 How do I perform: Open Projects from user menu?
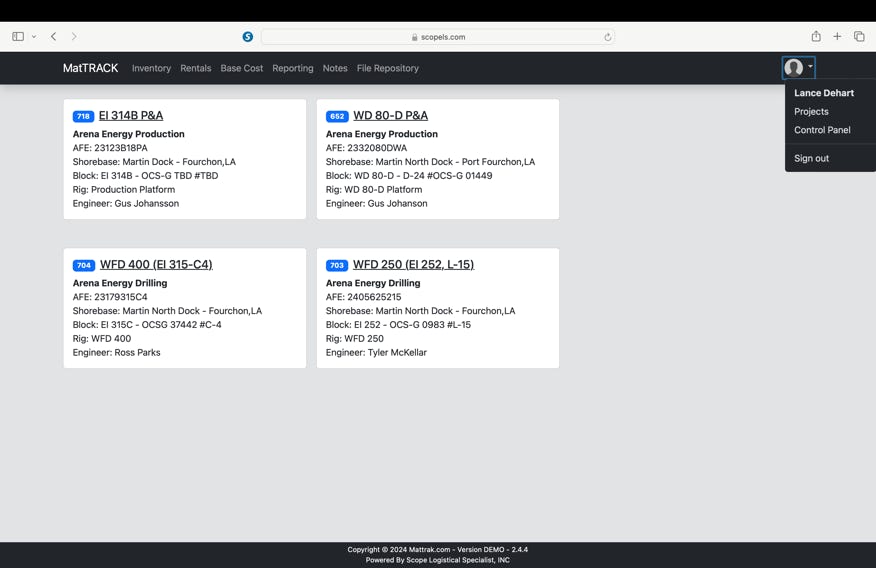click(x=811, y=112)
